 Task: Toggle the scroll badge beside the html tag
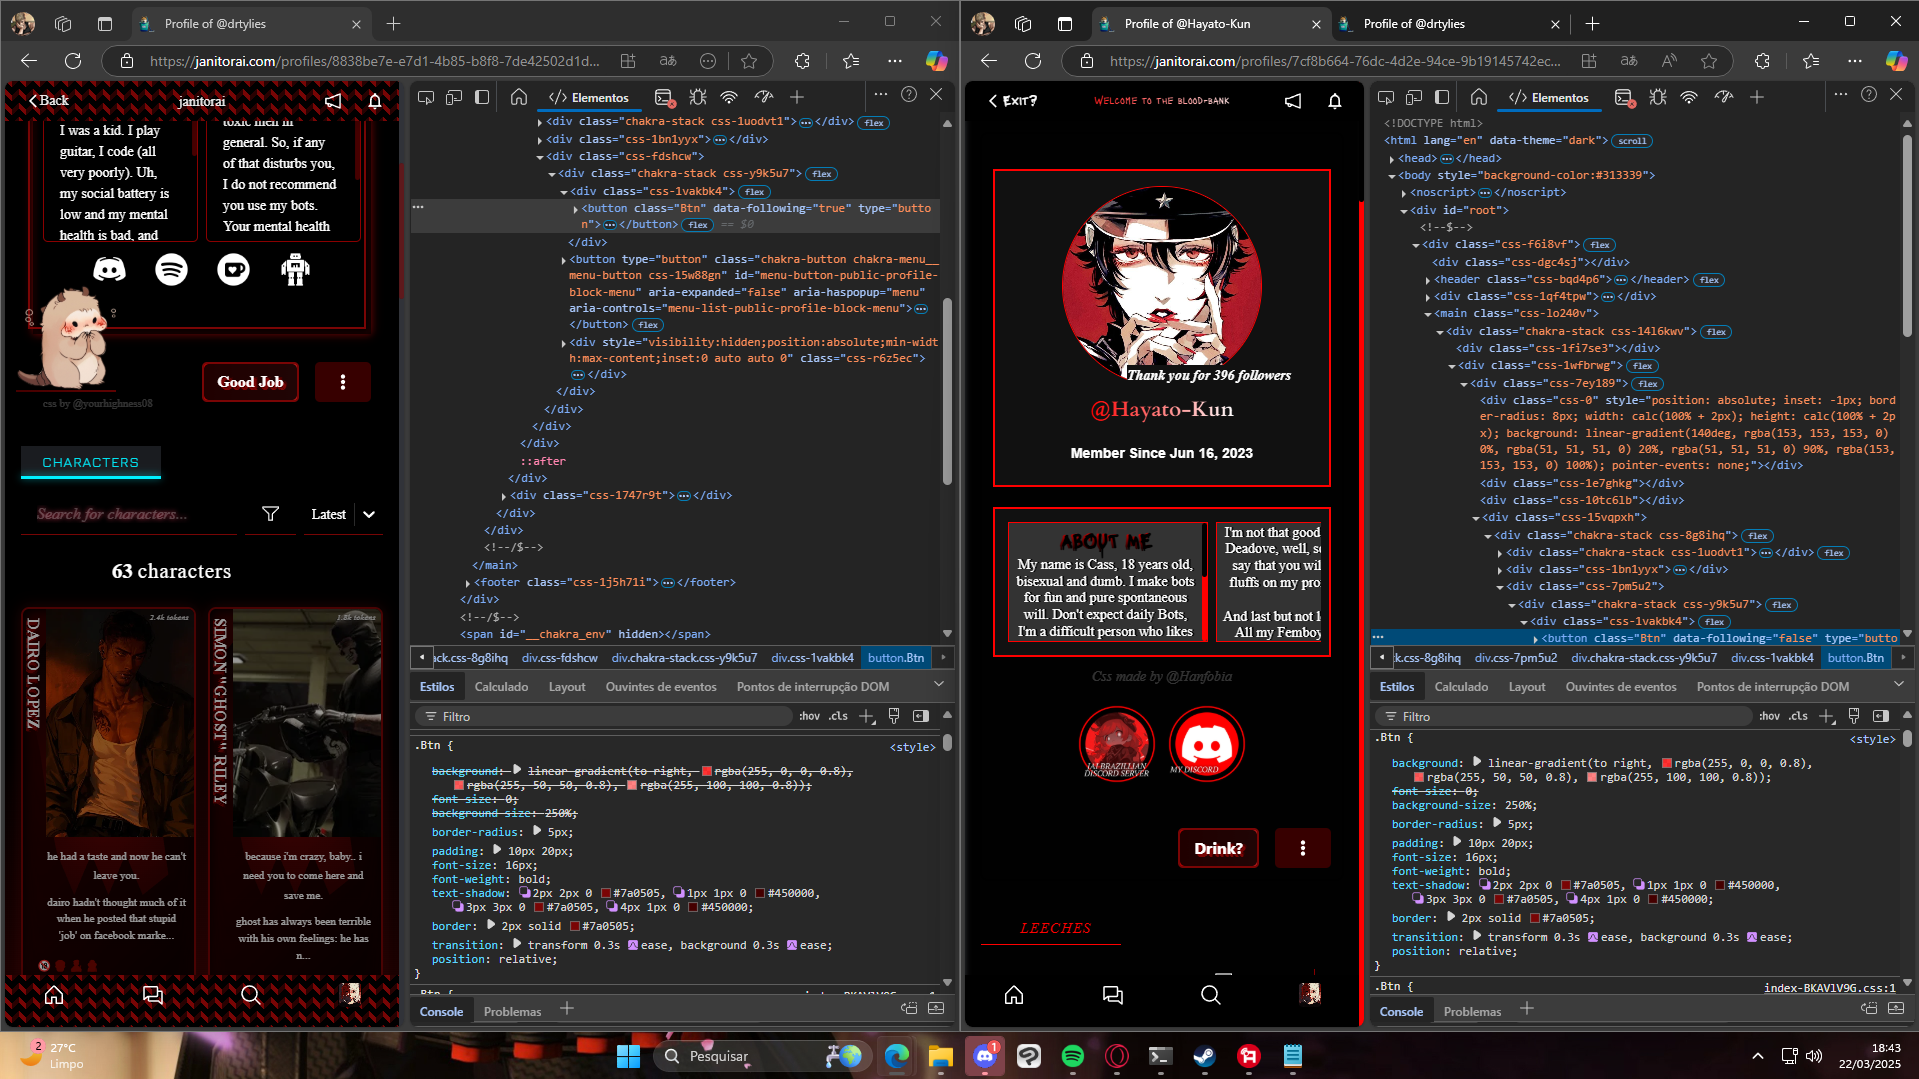1632,141
